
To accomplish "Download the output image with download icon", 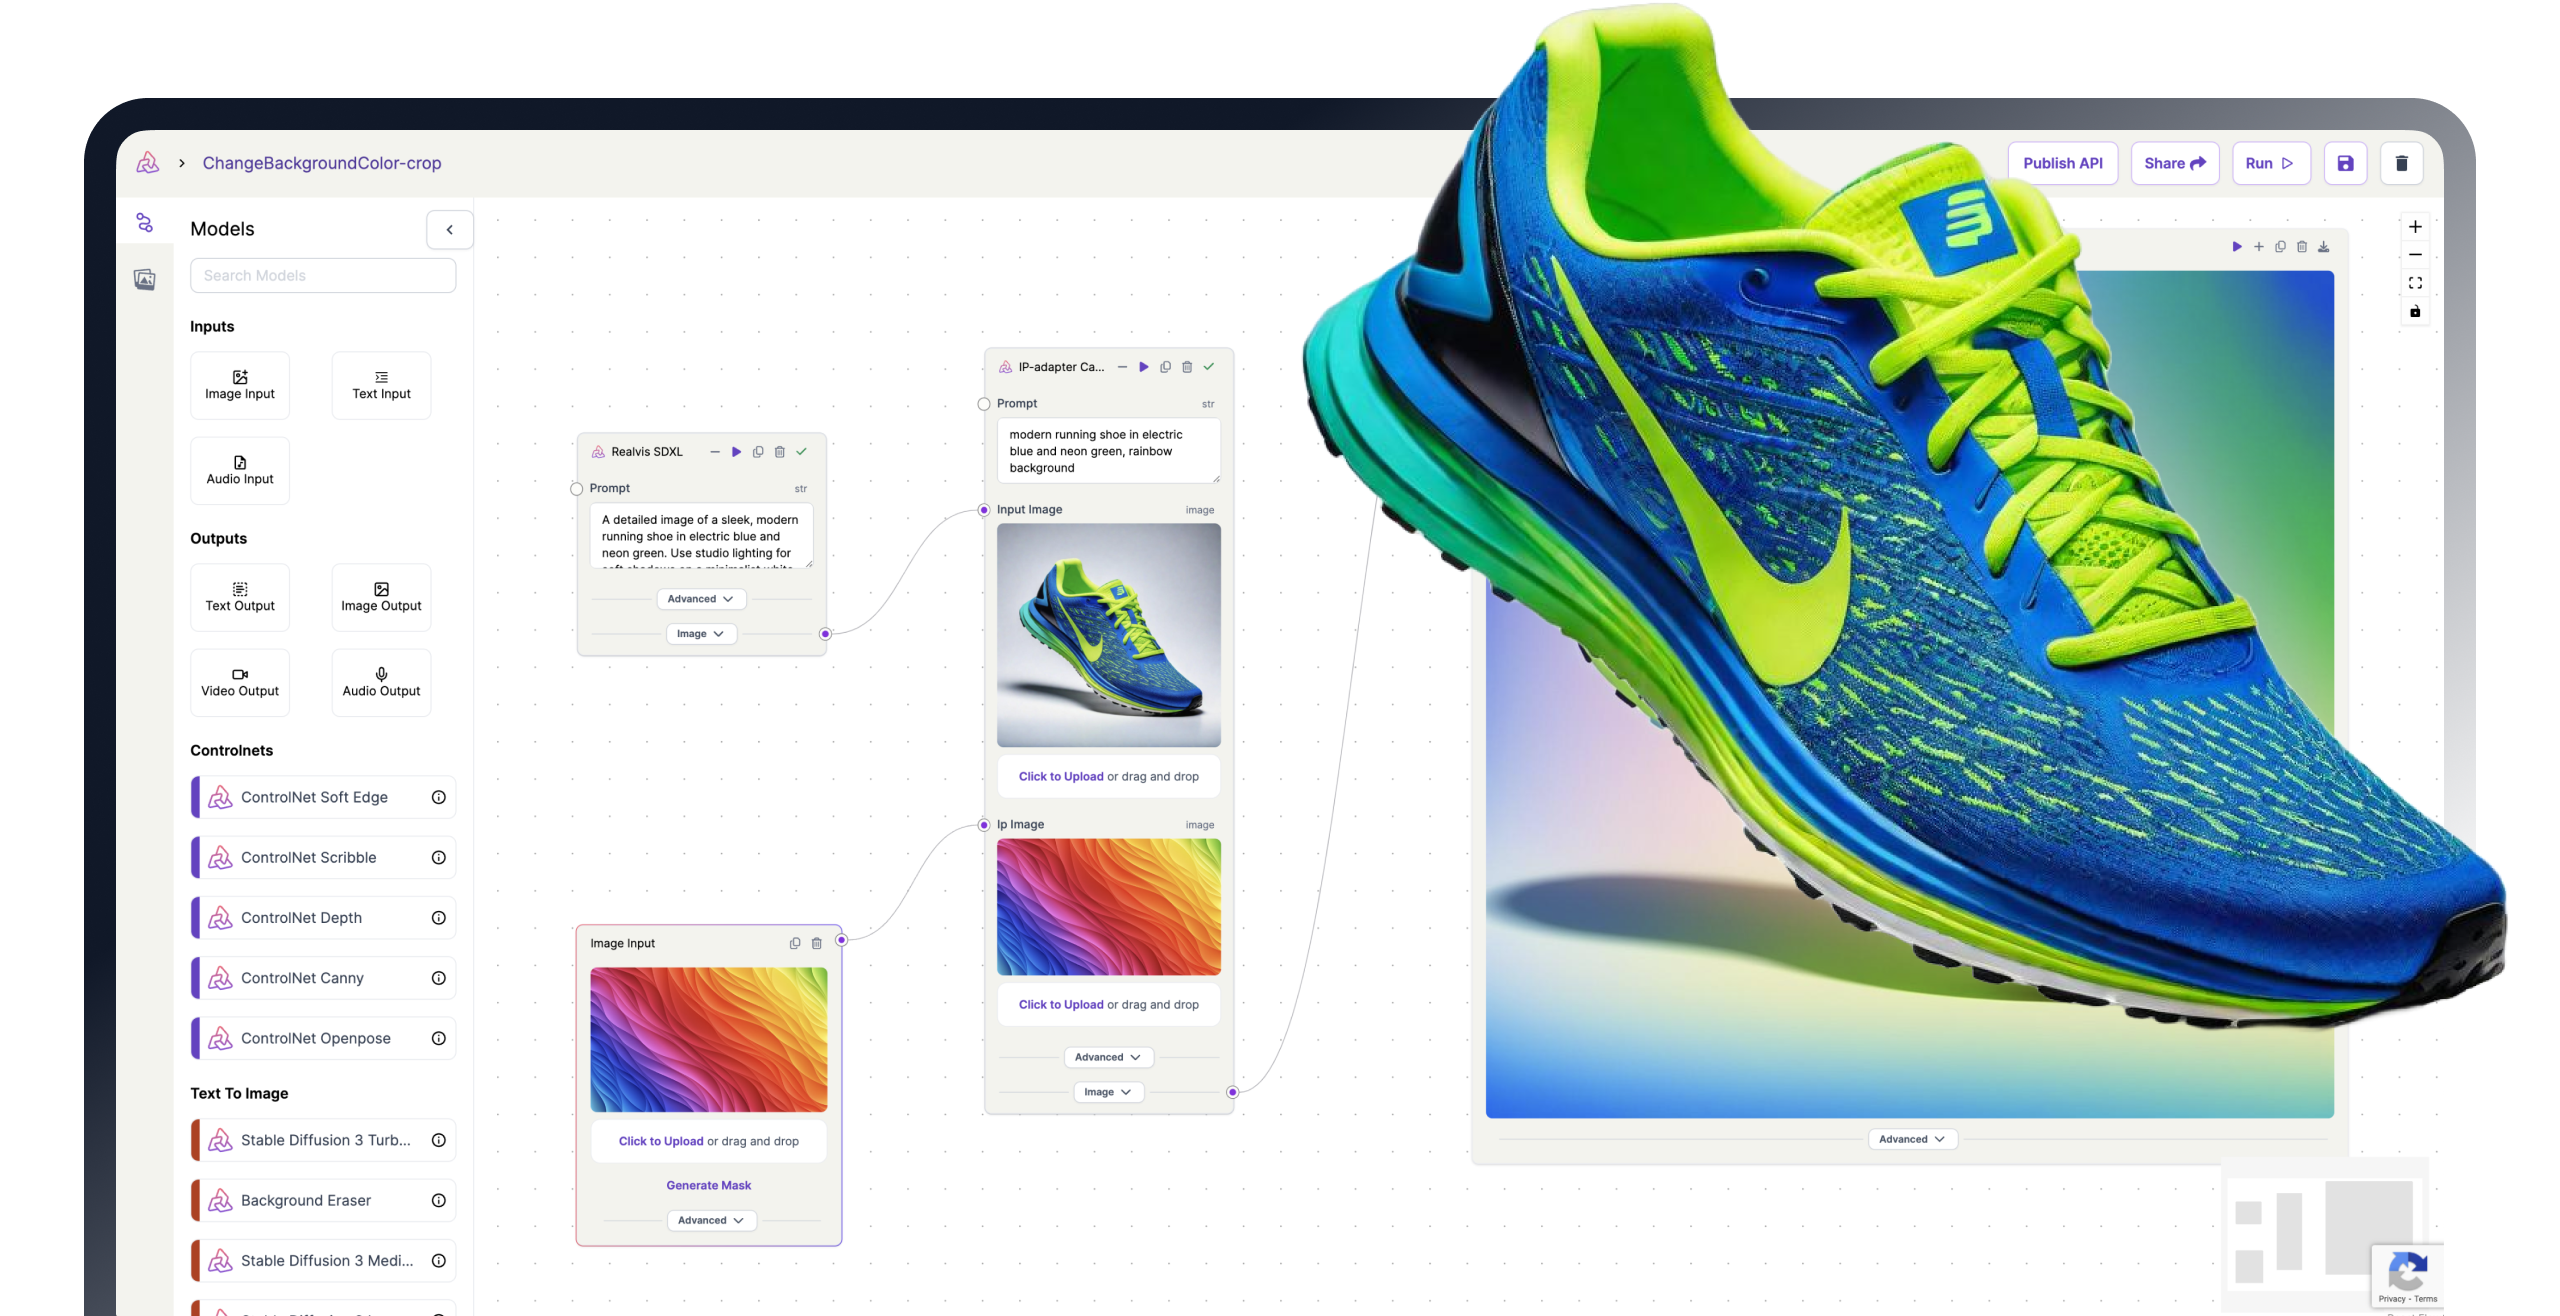I will tap(2323, 247).
